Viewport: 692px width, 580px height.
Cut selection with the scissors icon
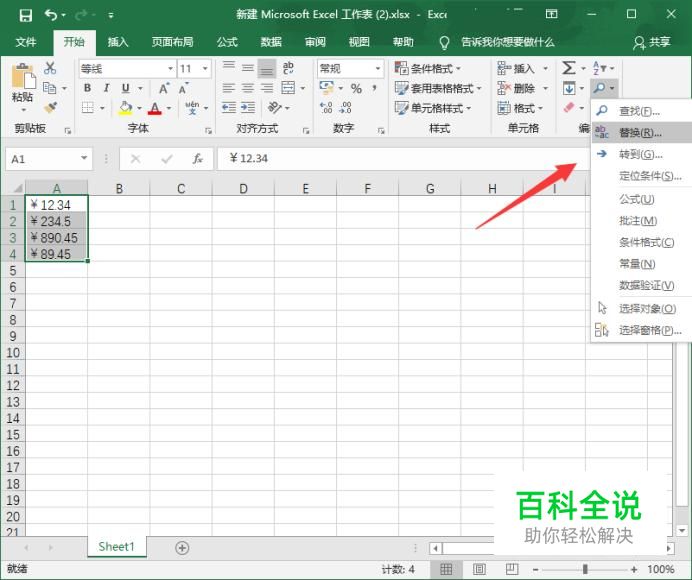(x=50, y=68)
